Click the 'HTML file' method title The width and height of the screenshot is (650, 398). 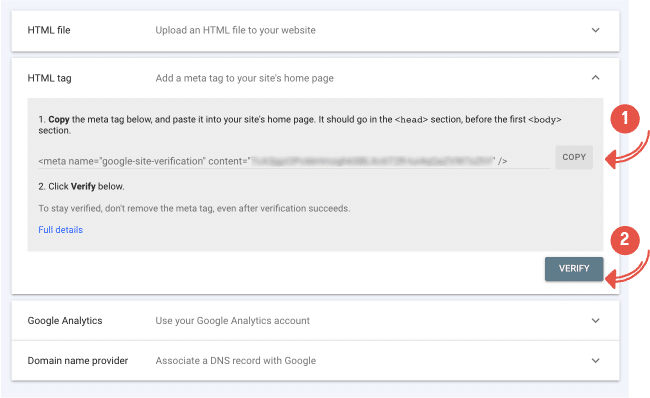tap(49, 30)
